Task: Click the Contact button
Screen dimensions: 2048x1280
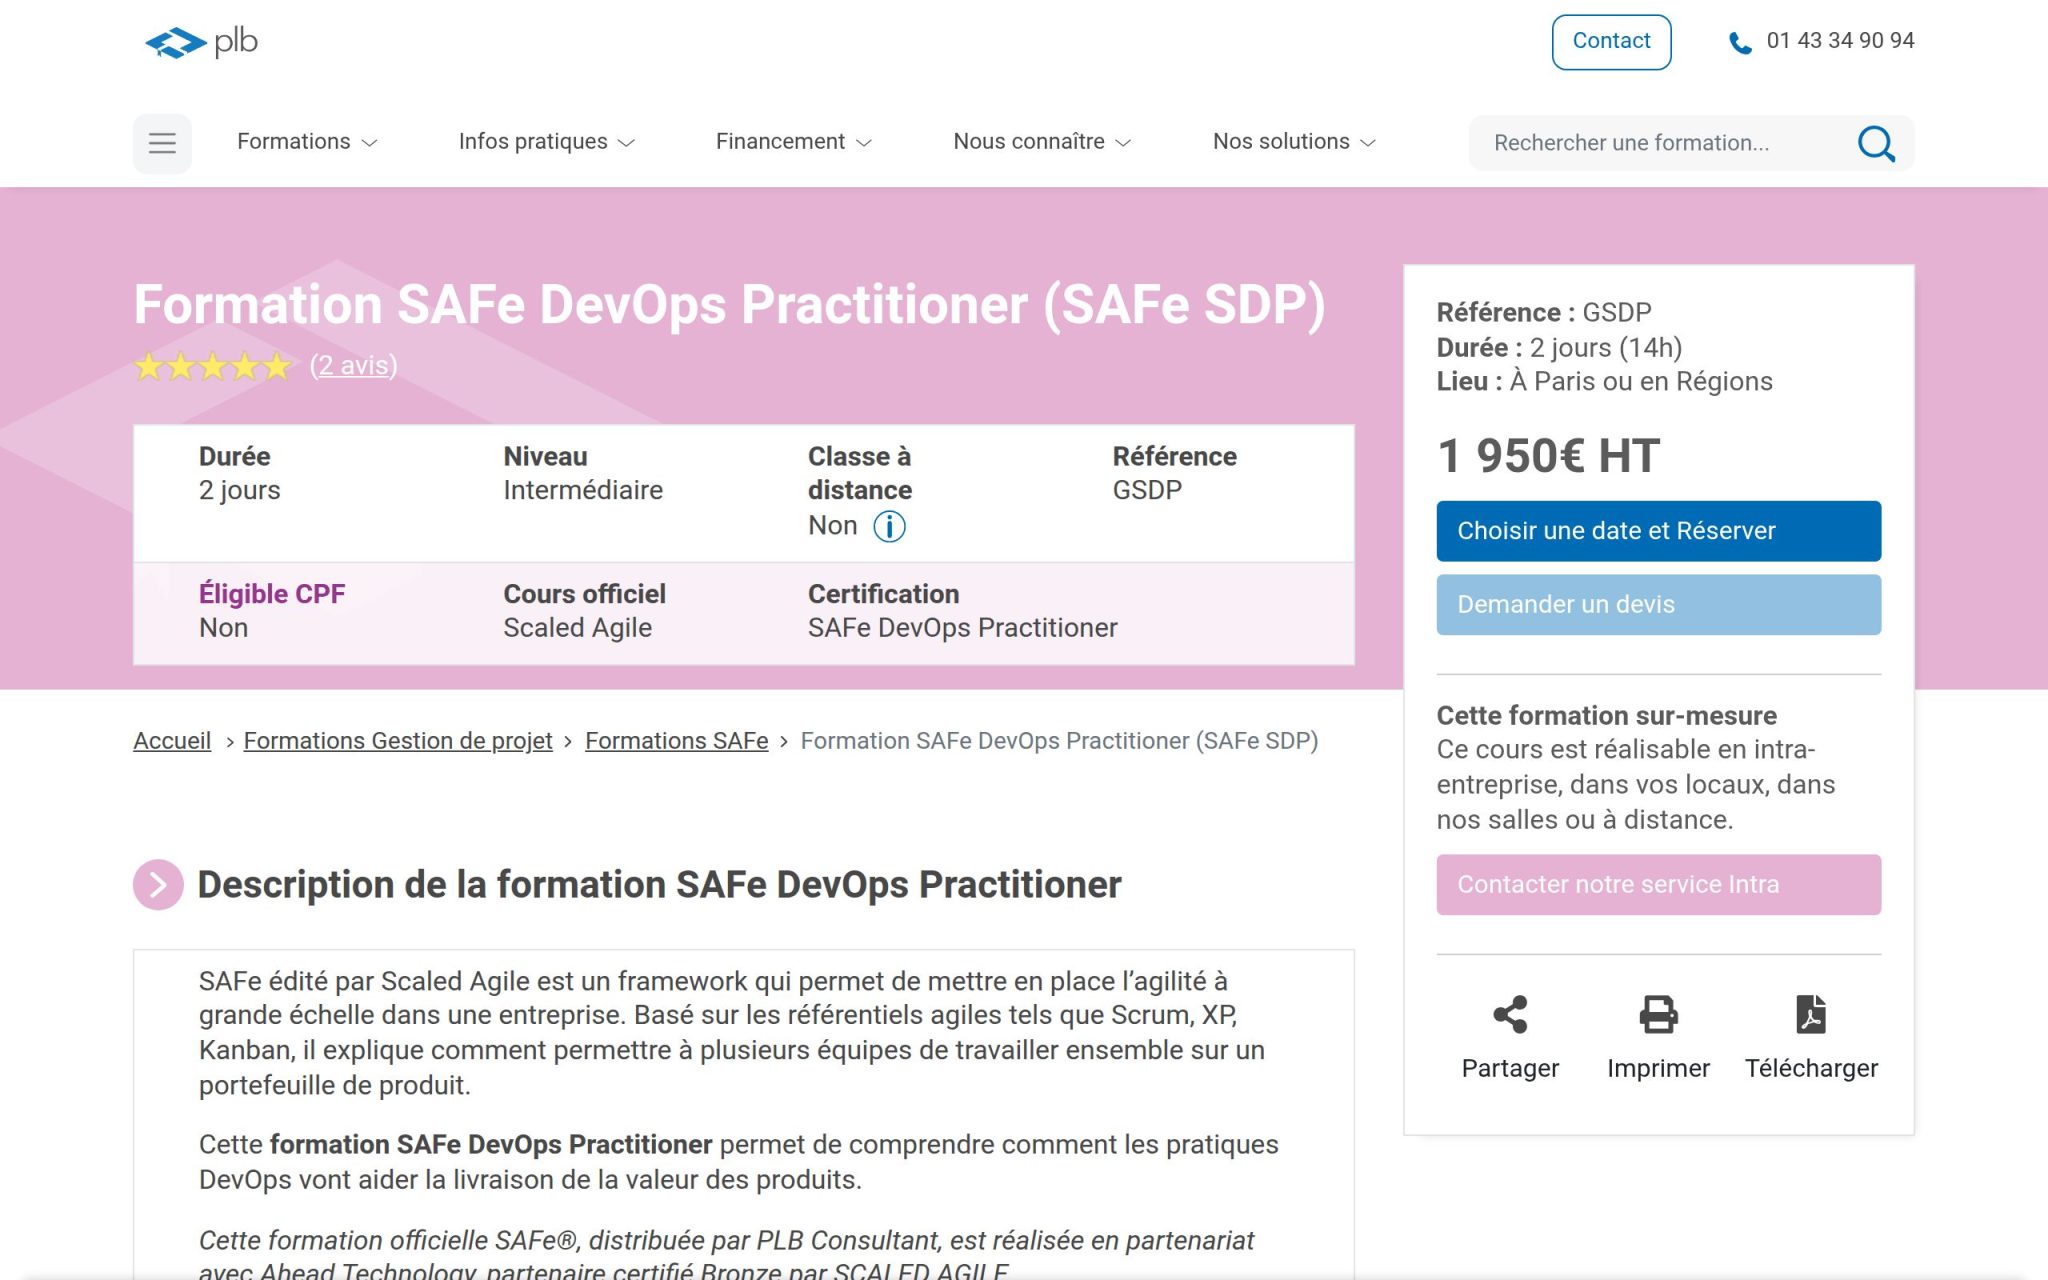Action: [x=1611, y=42]
